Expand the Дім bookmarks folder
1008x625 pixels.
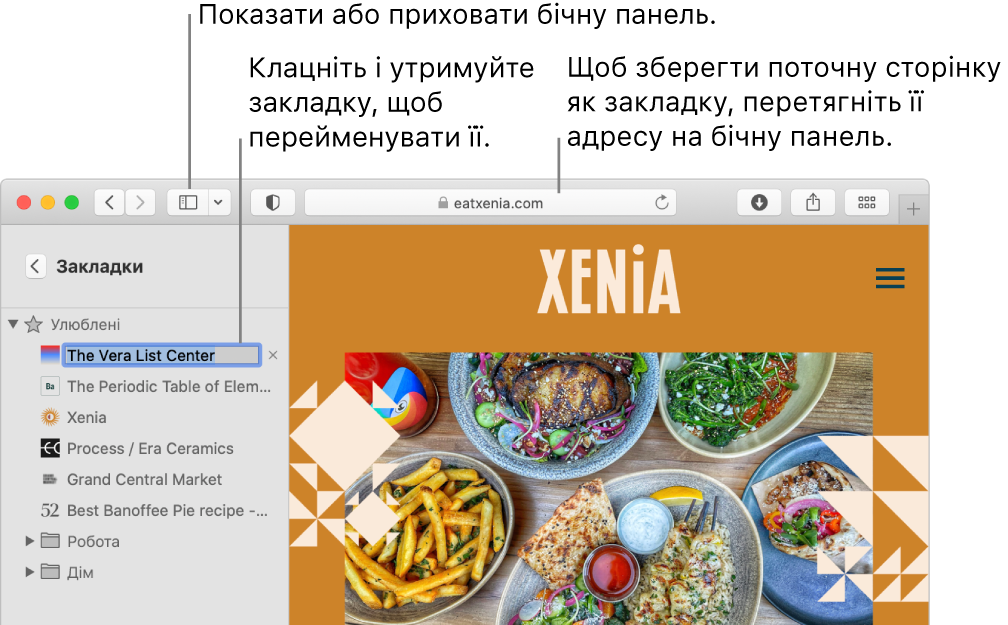click(30, 572)
